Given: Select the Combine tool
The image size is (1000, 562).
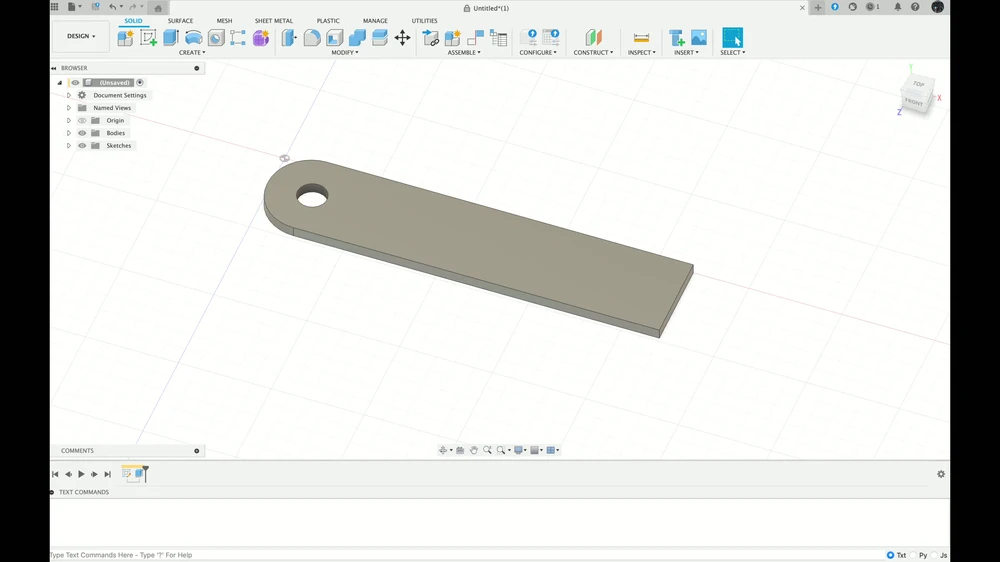Looking at the screenshot, I should (357, 38).
